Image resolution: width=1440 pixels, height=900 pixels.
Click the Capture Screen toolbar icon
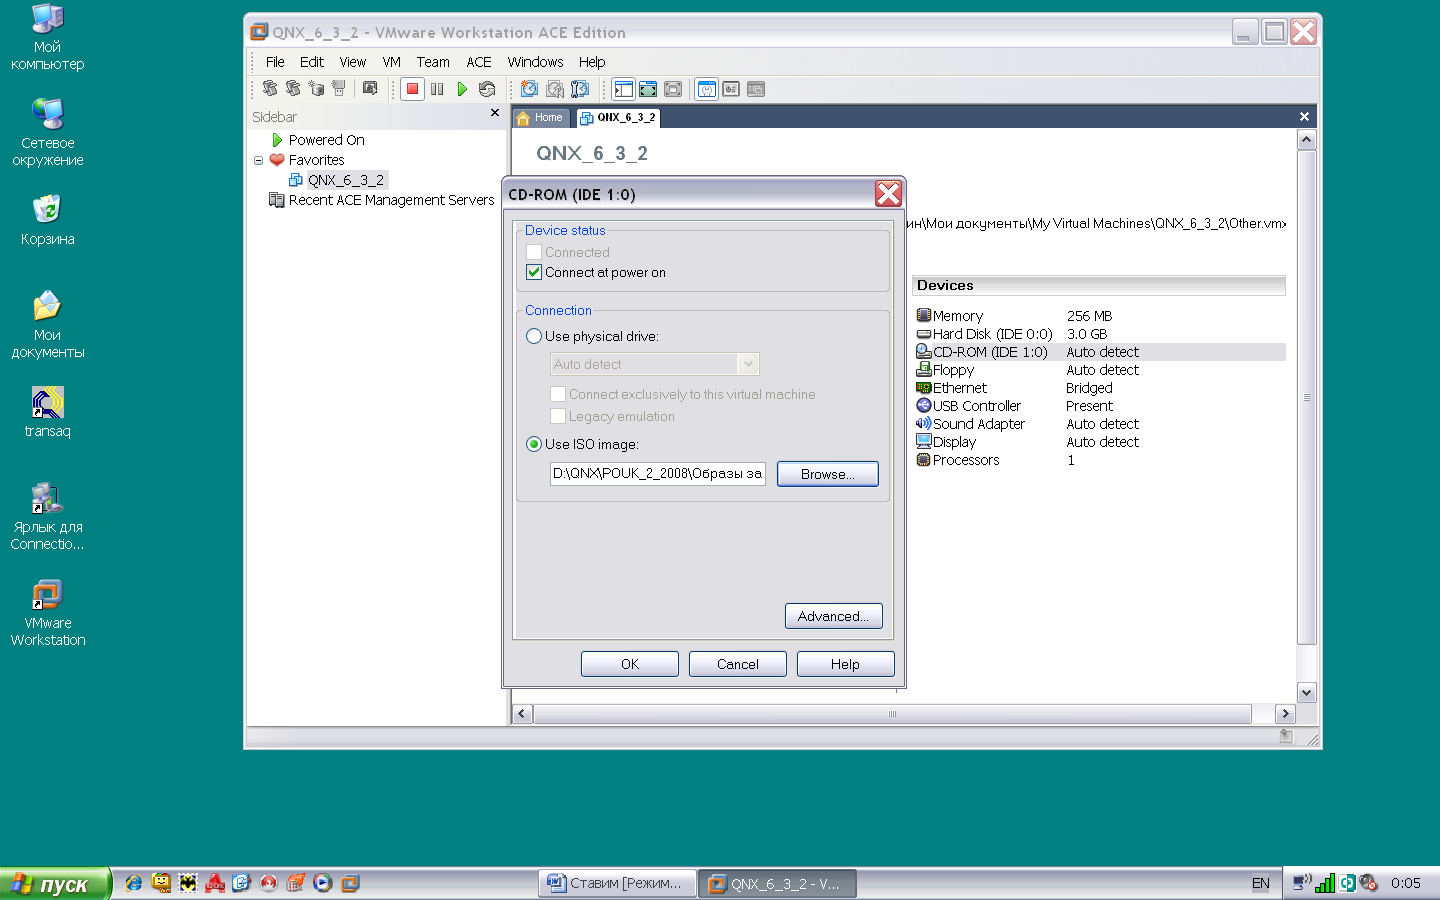point(370,88)
